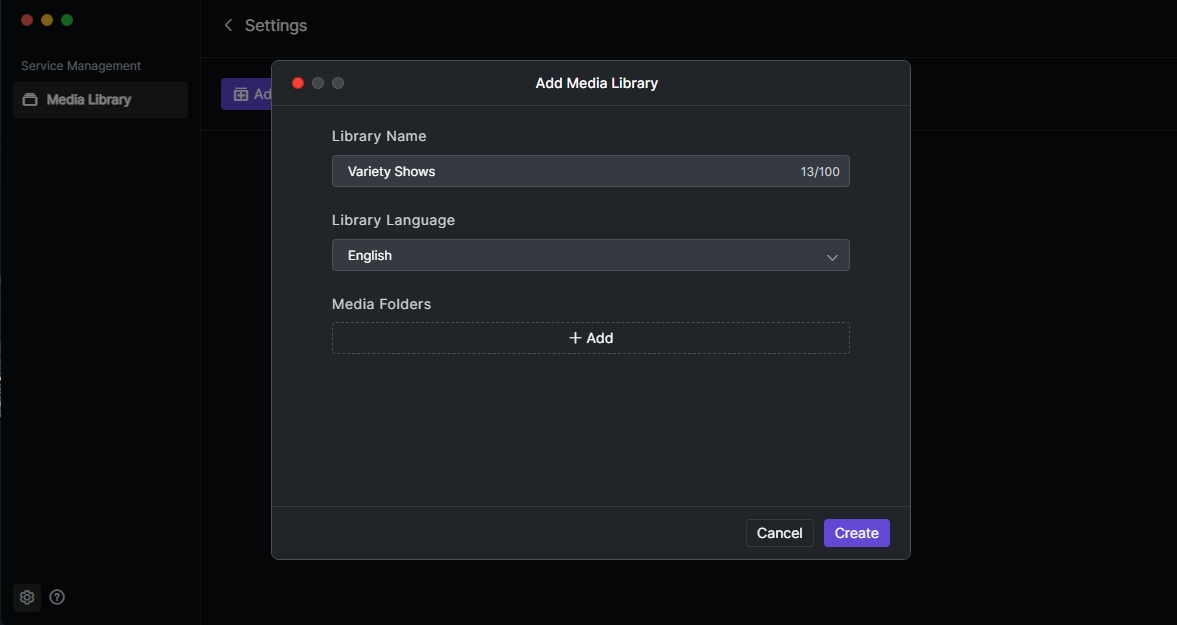Close the main app window with red dot
The height and width of the screenshot is (625, 1177).
click(27, 20)
